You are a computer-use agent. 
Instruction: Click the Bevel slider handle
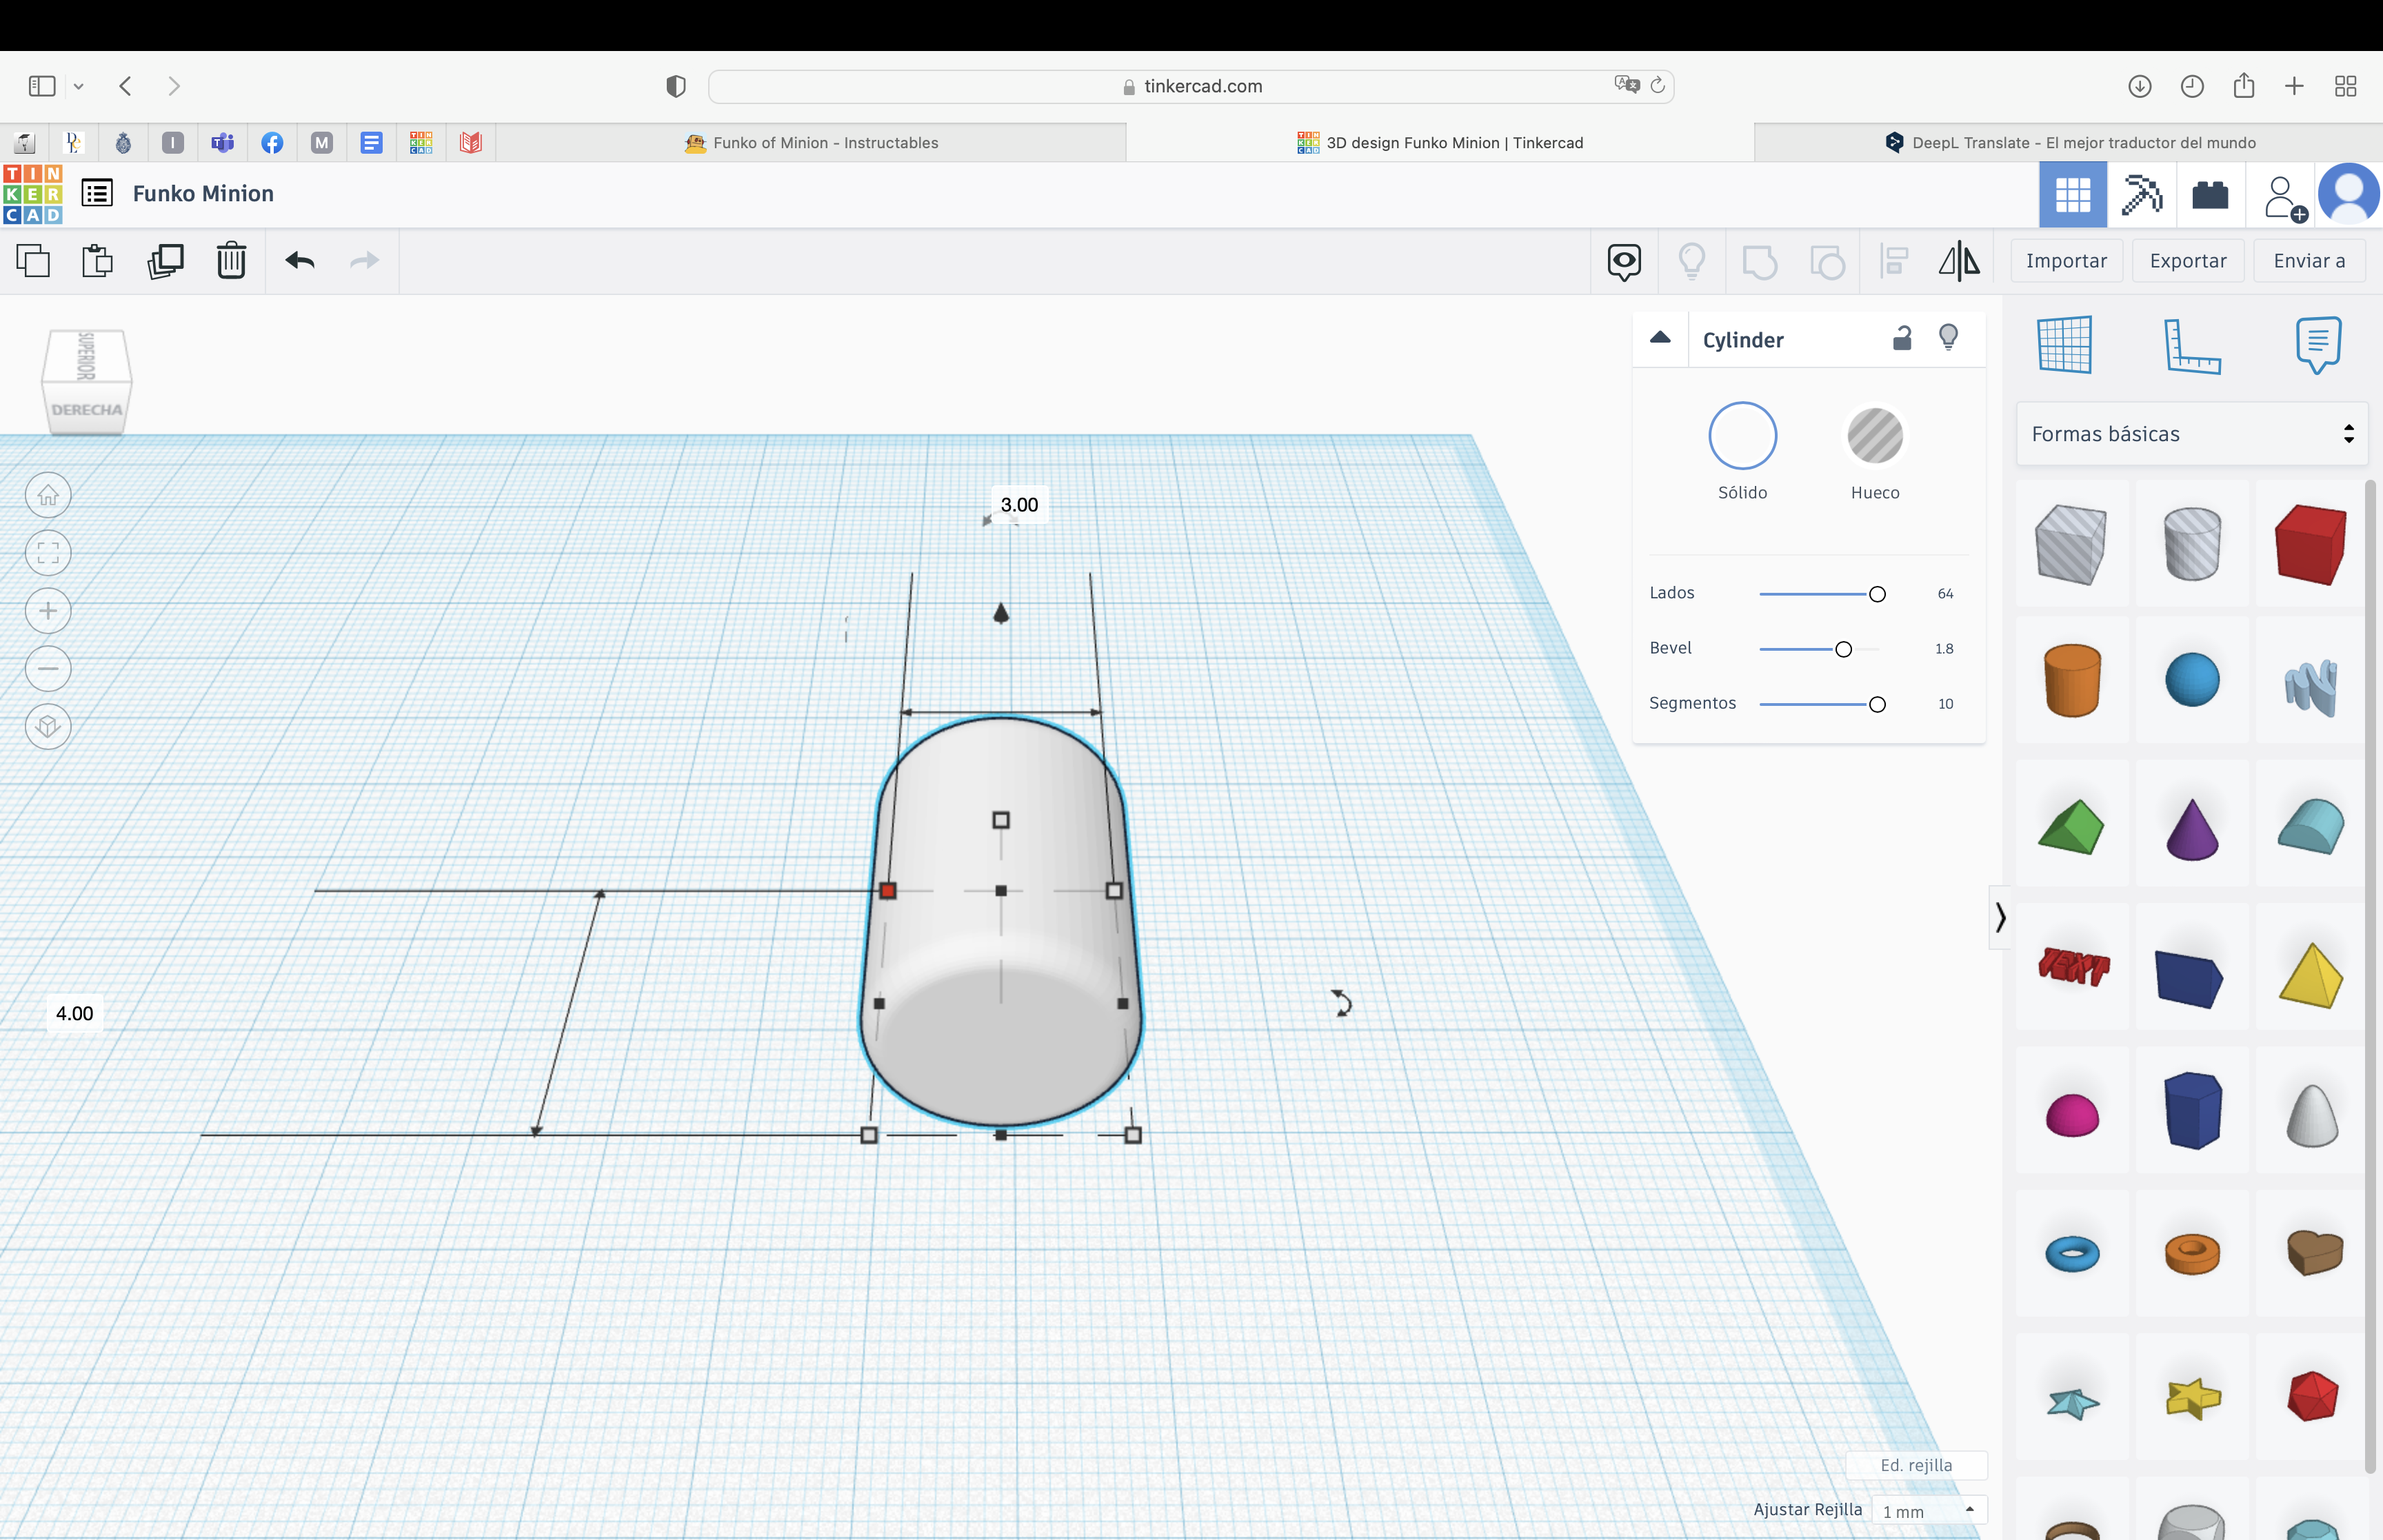tap(1843, 649)
